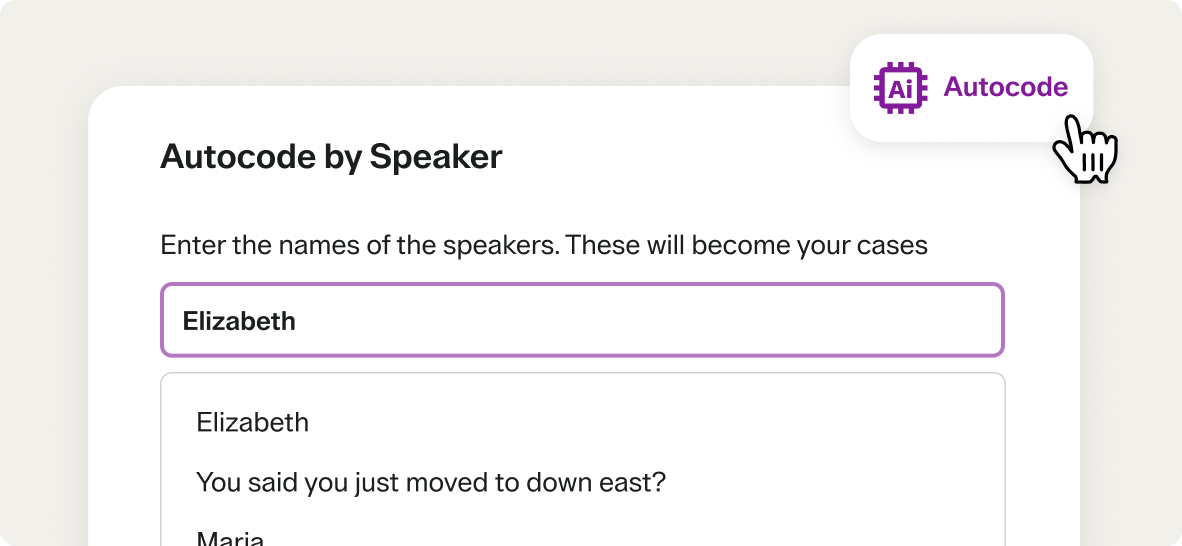This screenshot has height=546, width=1182.
Task: Click the hand pointer cursor icon
Action: click(x=1085, y=152)
